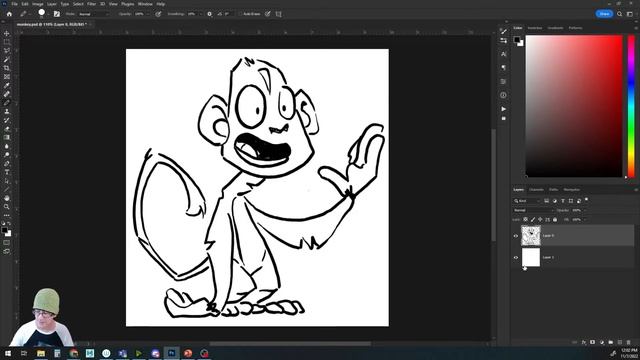This screenshot has width=640, height=360.
Task: Open the Info panel icon in side dock
Action: pyautogui.click(x=503, y=95)
